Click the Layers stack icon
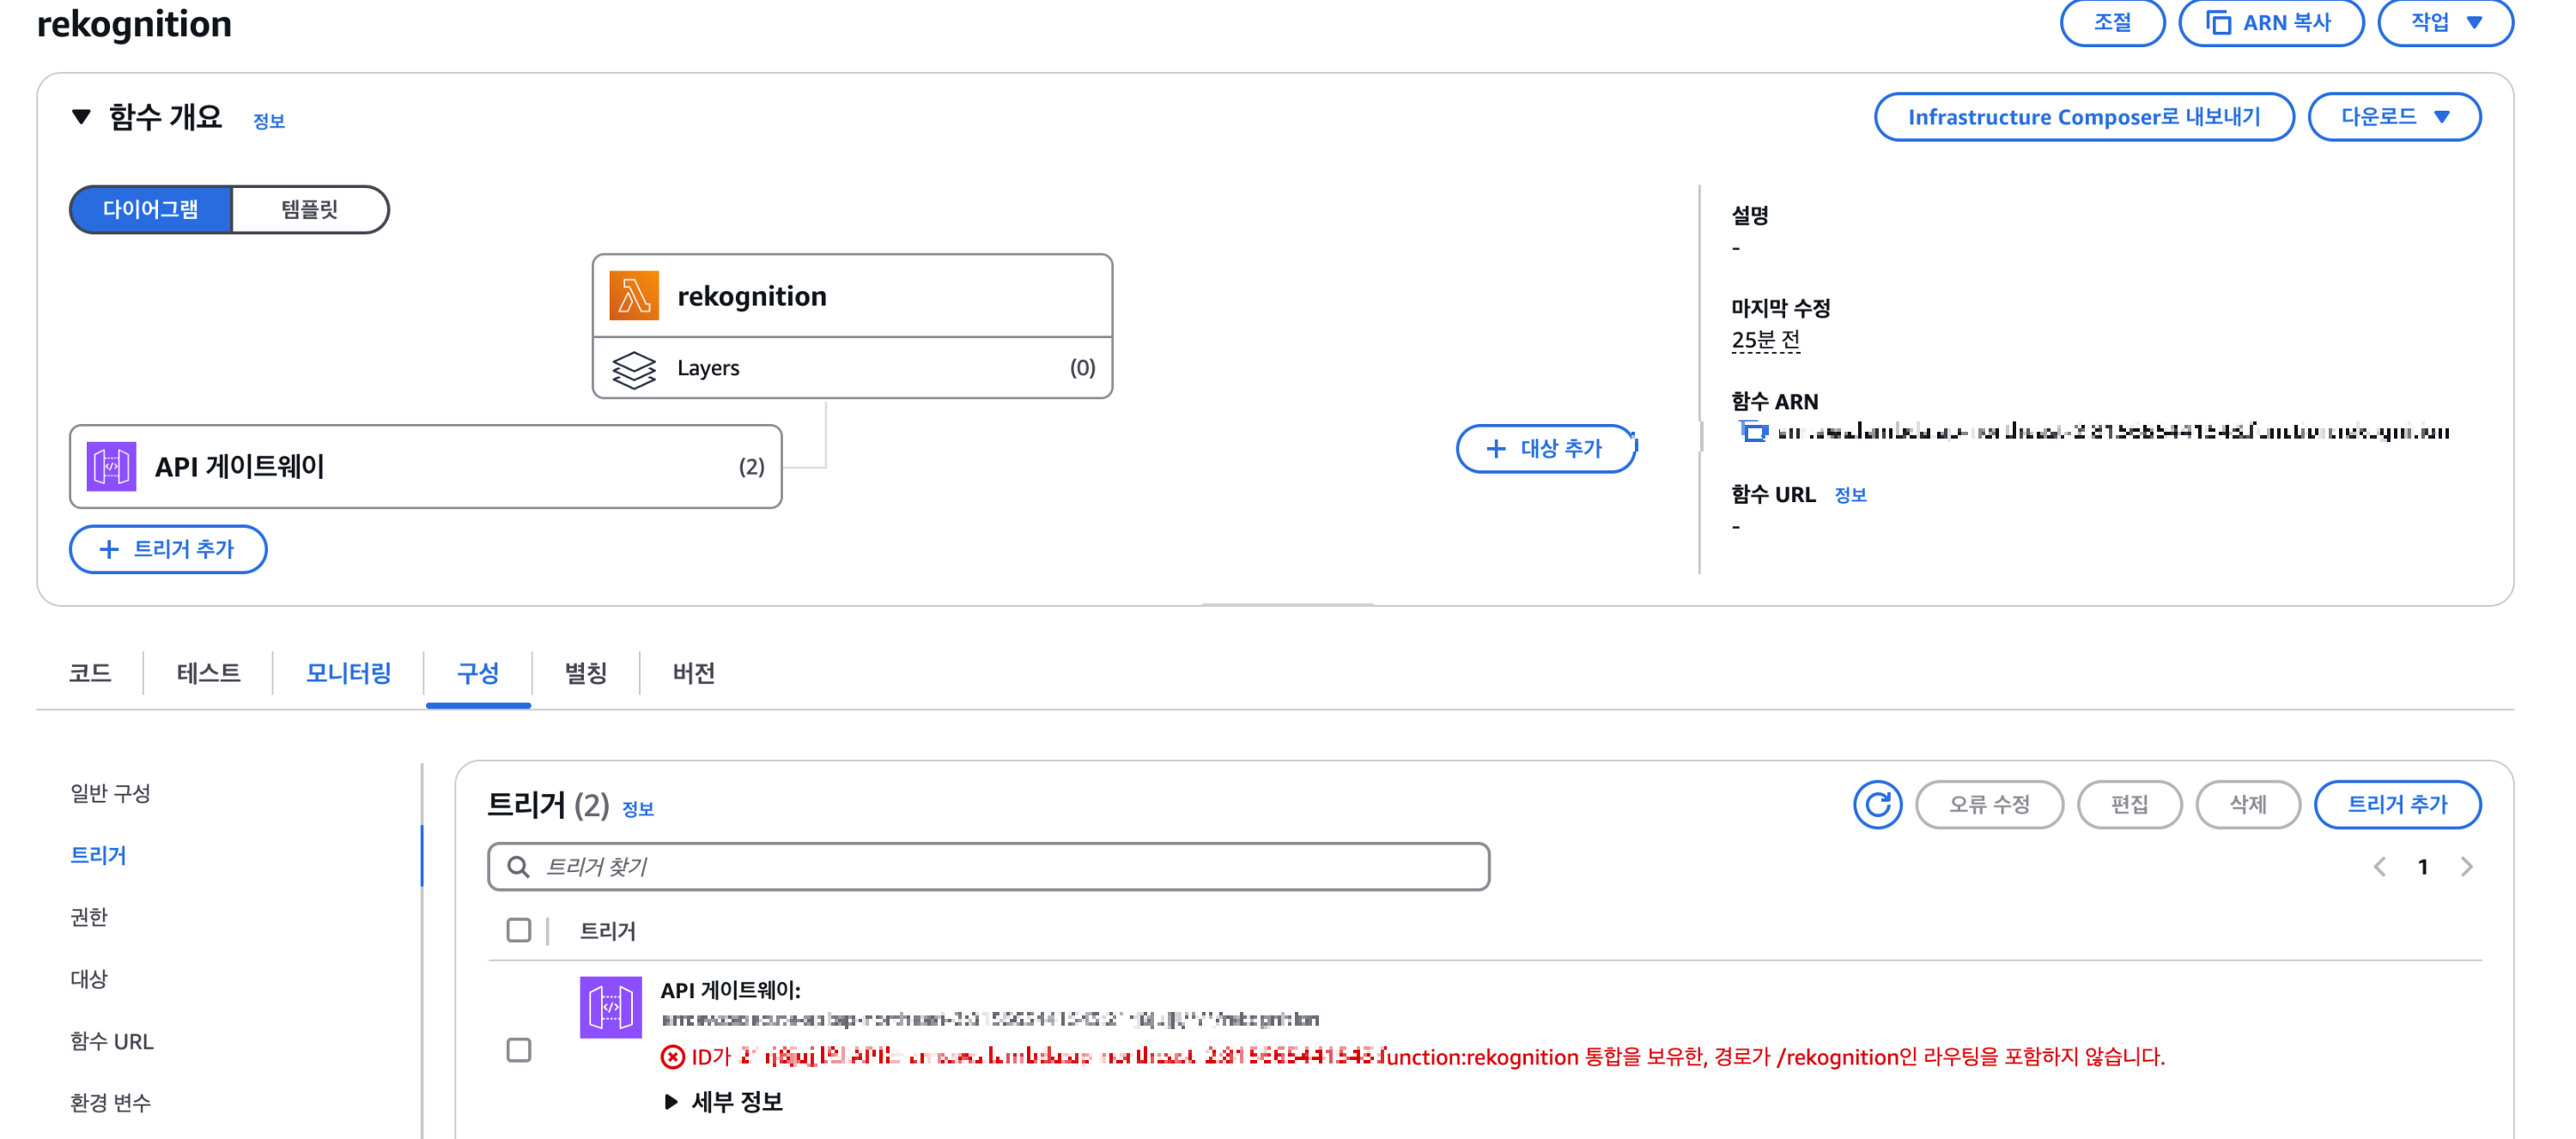The height and width of the screenshot is (1139, 2576). 634,369
